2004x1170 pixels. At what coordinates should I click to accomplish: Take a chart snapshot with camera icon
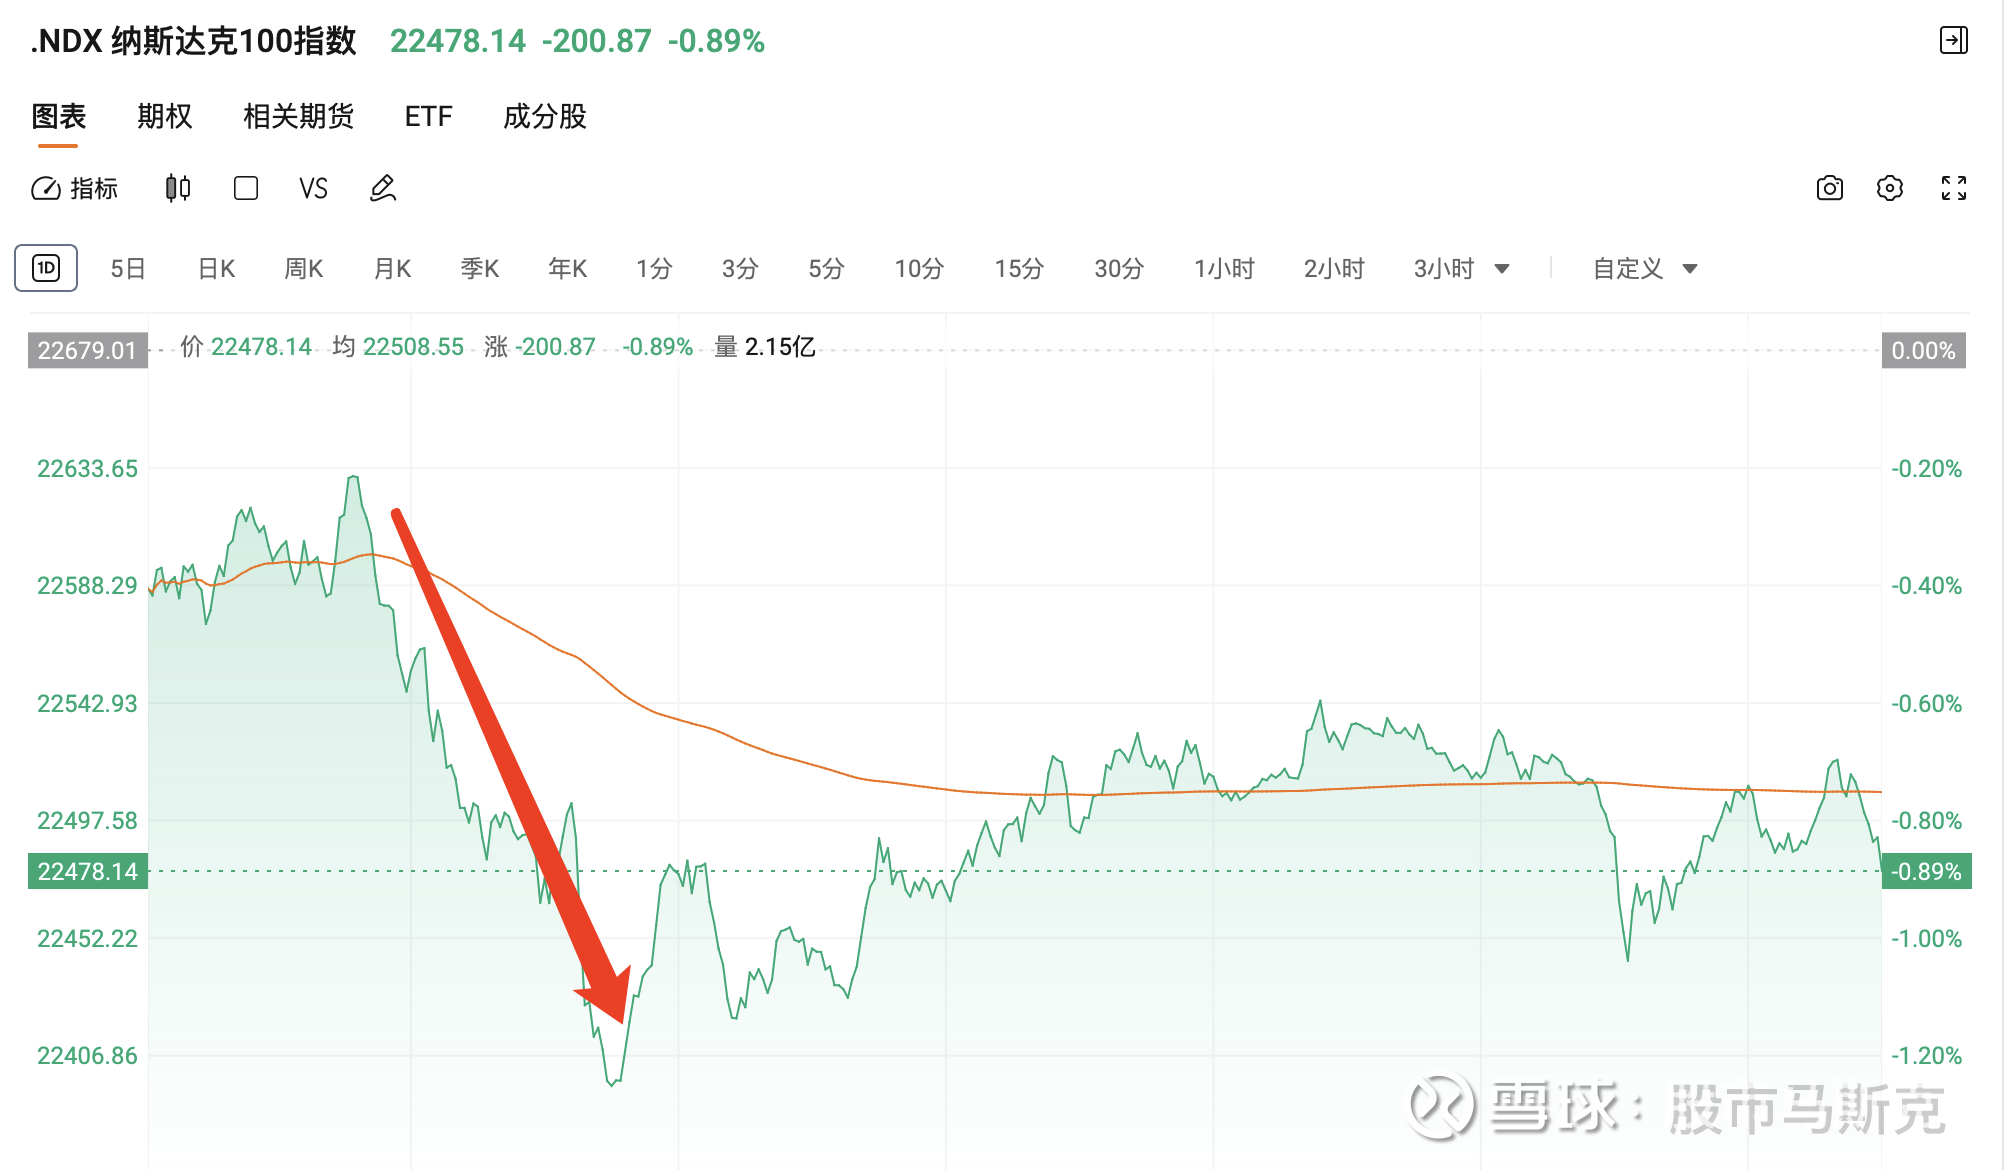[x=1829, y=188]
